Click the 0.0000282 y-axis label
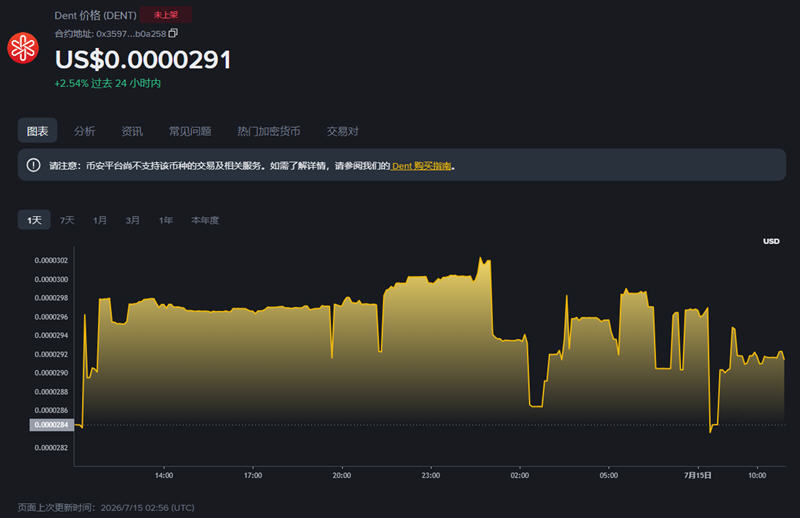The image size is (800, 518). [51, 448]
